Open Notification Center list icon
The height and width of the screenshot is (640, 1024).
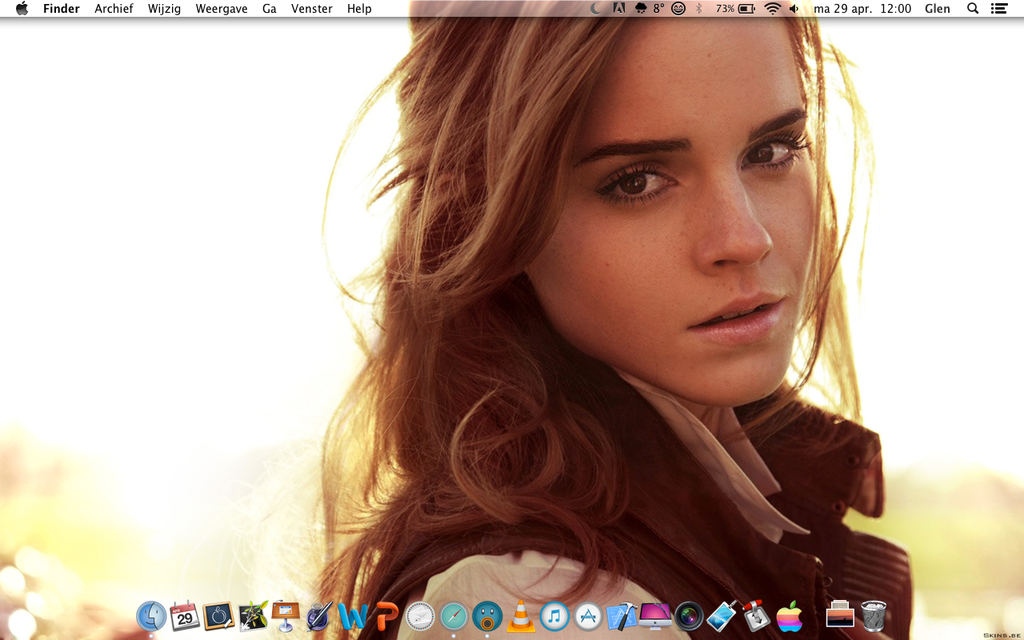[998, 9]
